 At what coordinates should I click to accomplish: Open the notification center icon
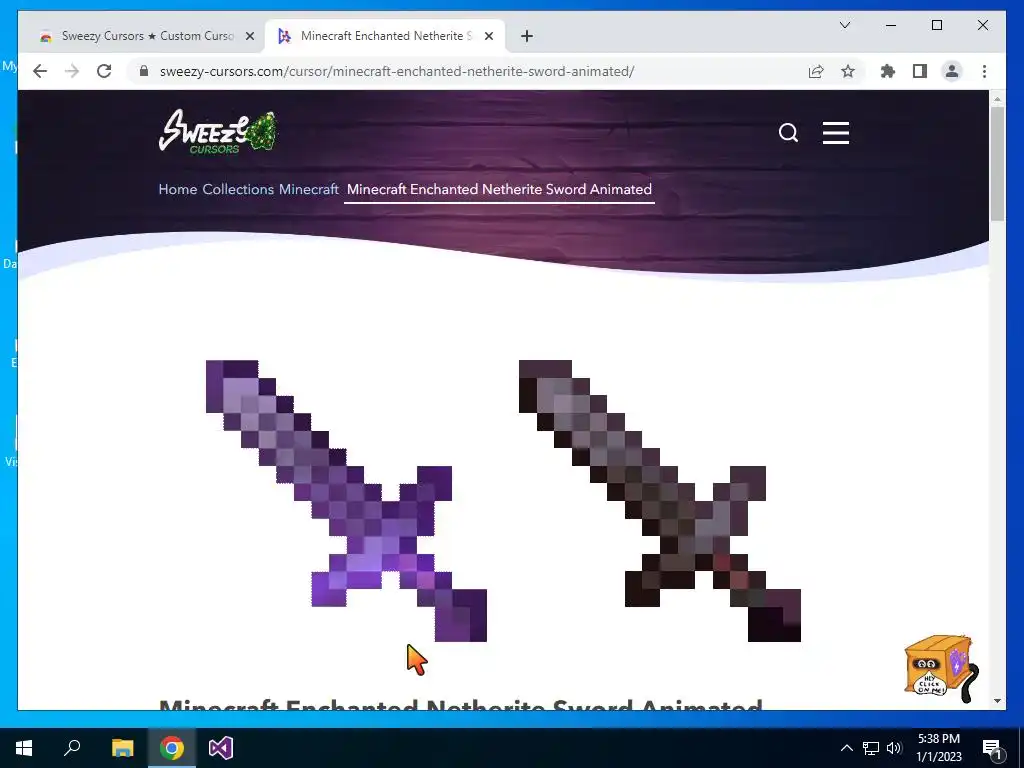click(x=992, y=749)
